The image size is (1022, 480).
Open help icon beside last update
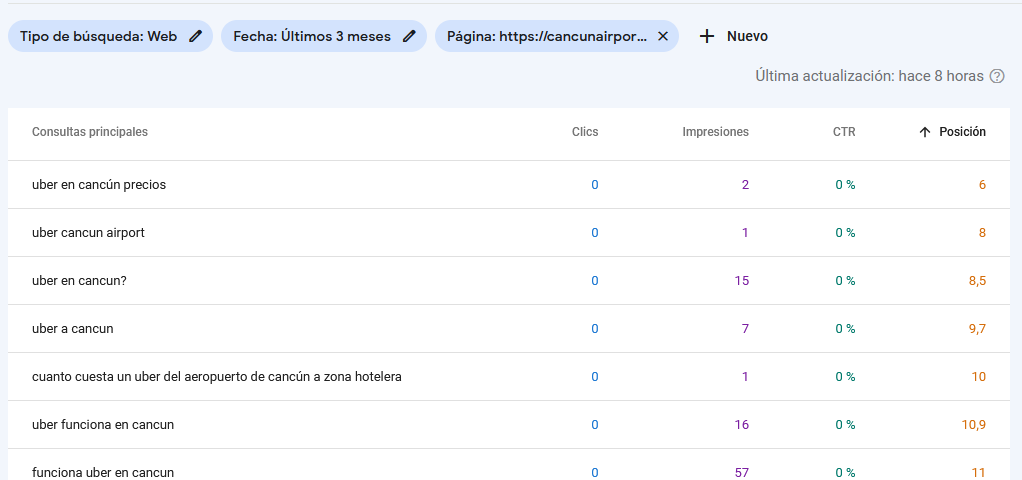click(x=997, y=76)
